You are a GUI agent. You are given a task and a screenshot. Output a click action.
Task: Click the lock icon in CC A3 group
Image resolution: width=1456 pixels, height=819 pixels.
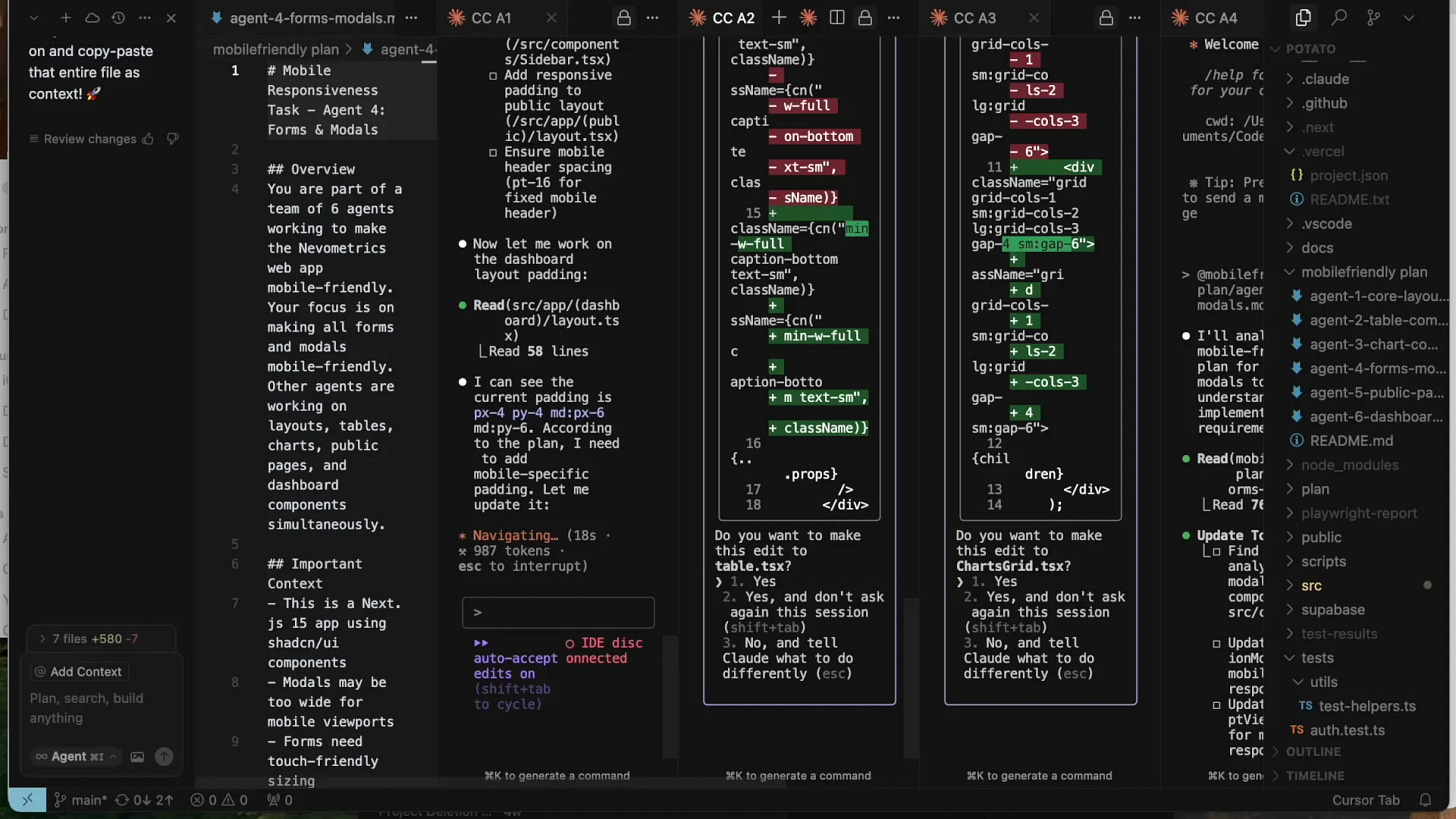(1106, 18)
